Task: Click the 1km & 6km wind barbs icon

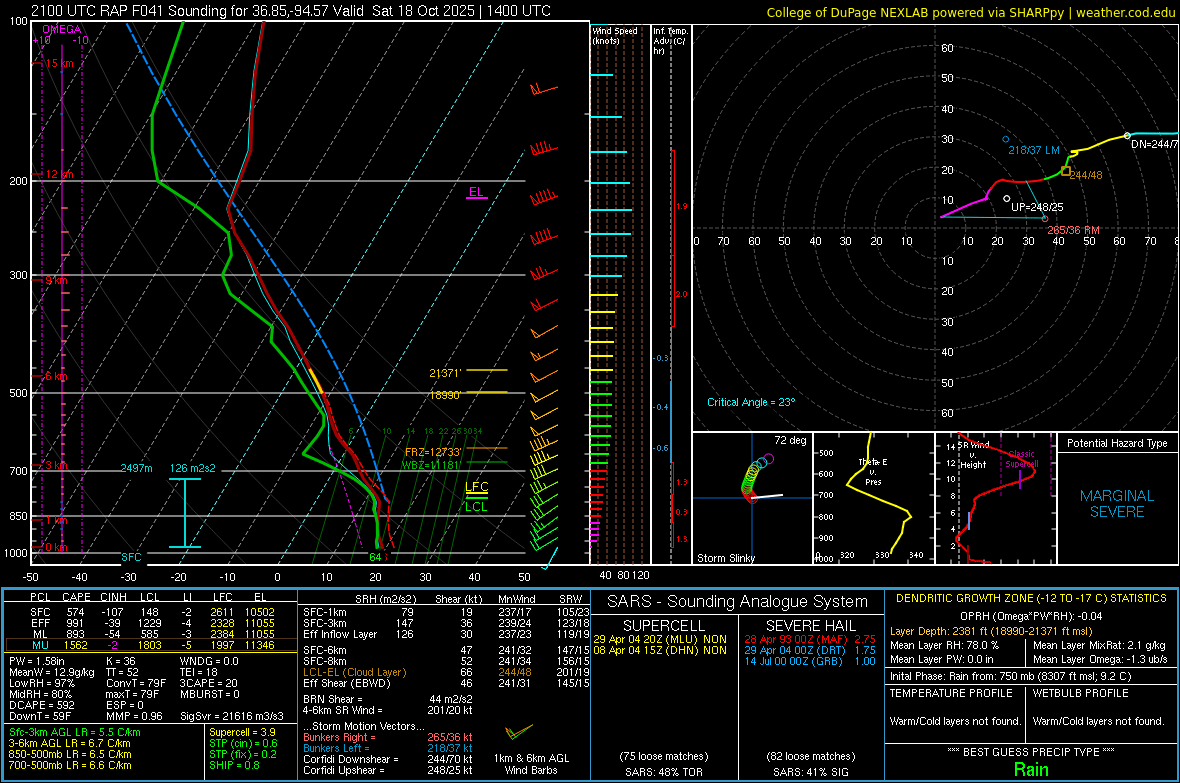Action: [519, 732]
